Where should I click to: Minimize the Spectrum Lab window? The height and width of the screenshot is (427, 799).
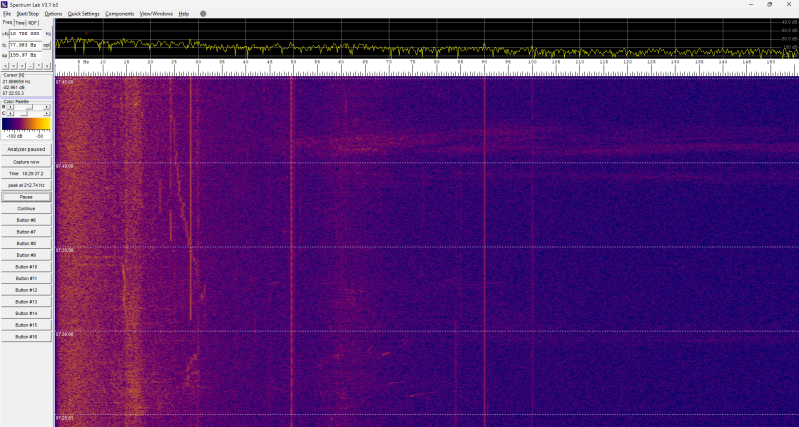tap(751, 5)
